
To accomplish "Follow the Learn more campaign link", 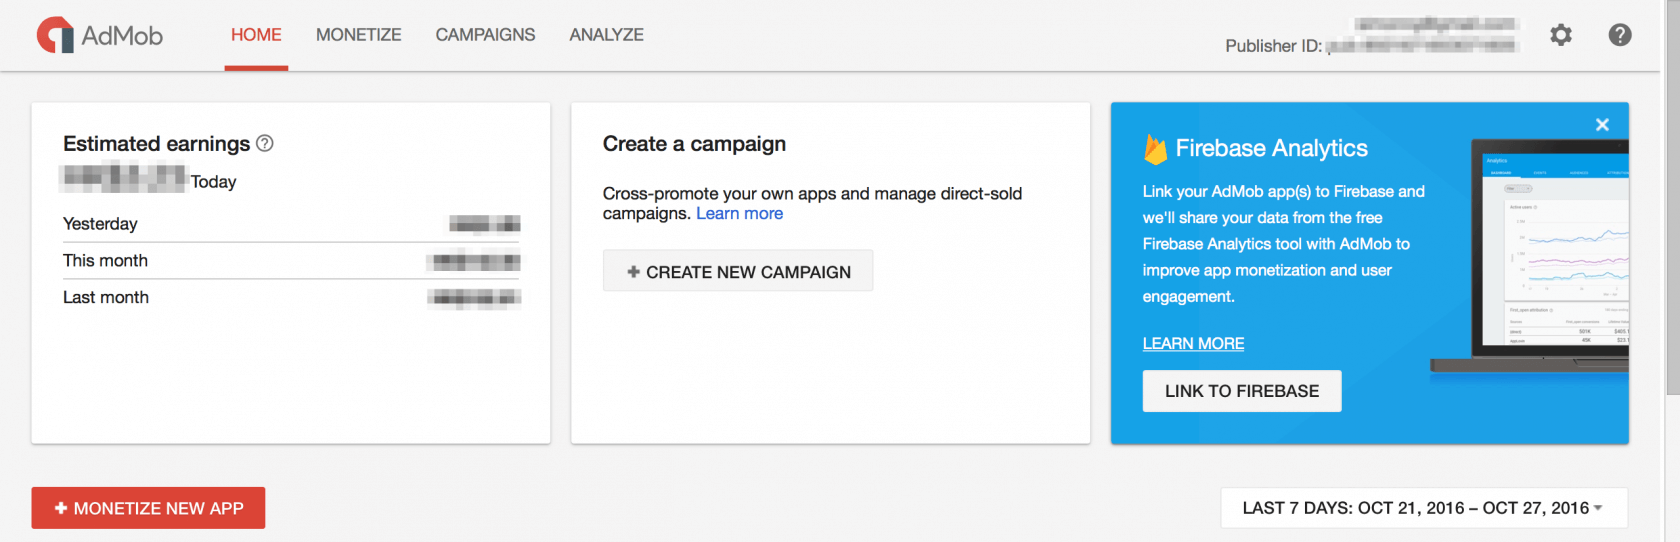I will pyautogui.click(x=739, y=214).
